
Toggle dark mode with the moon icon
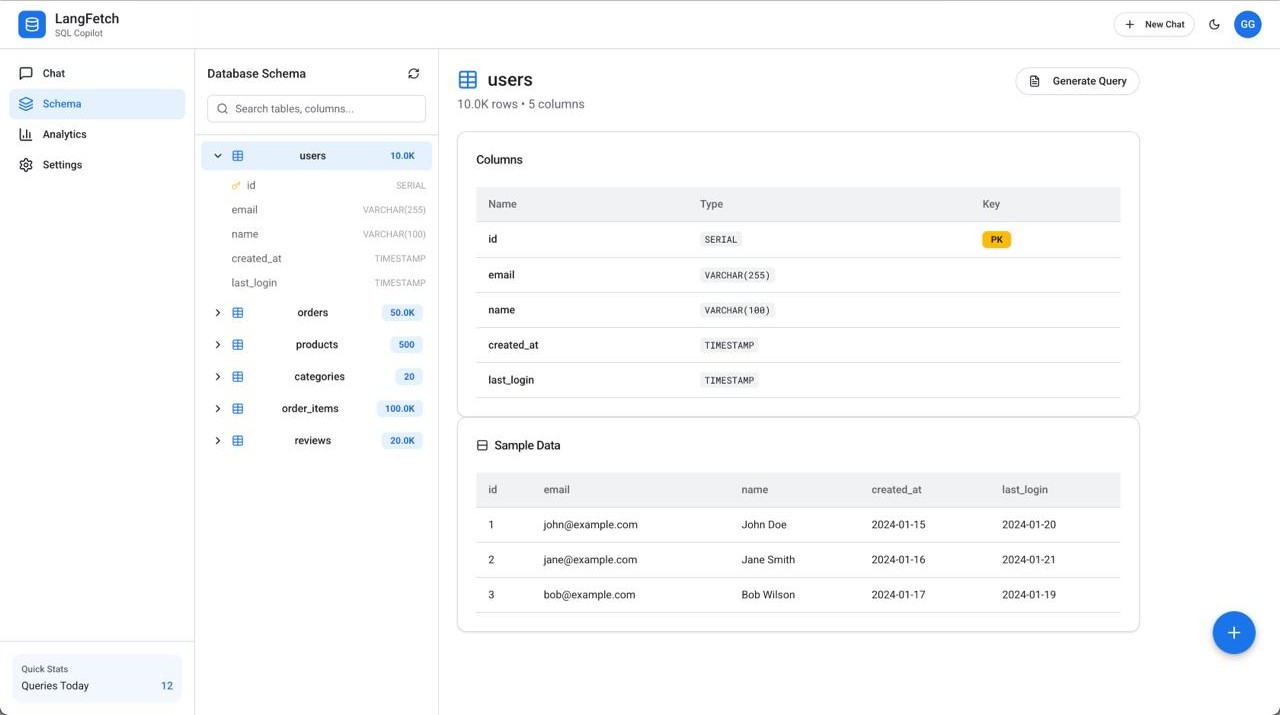[1214, 24]
